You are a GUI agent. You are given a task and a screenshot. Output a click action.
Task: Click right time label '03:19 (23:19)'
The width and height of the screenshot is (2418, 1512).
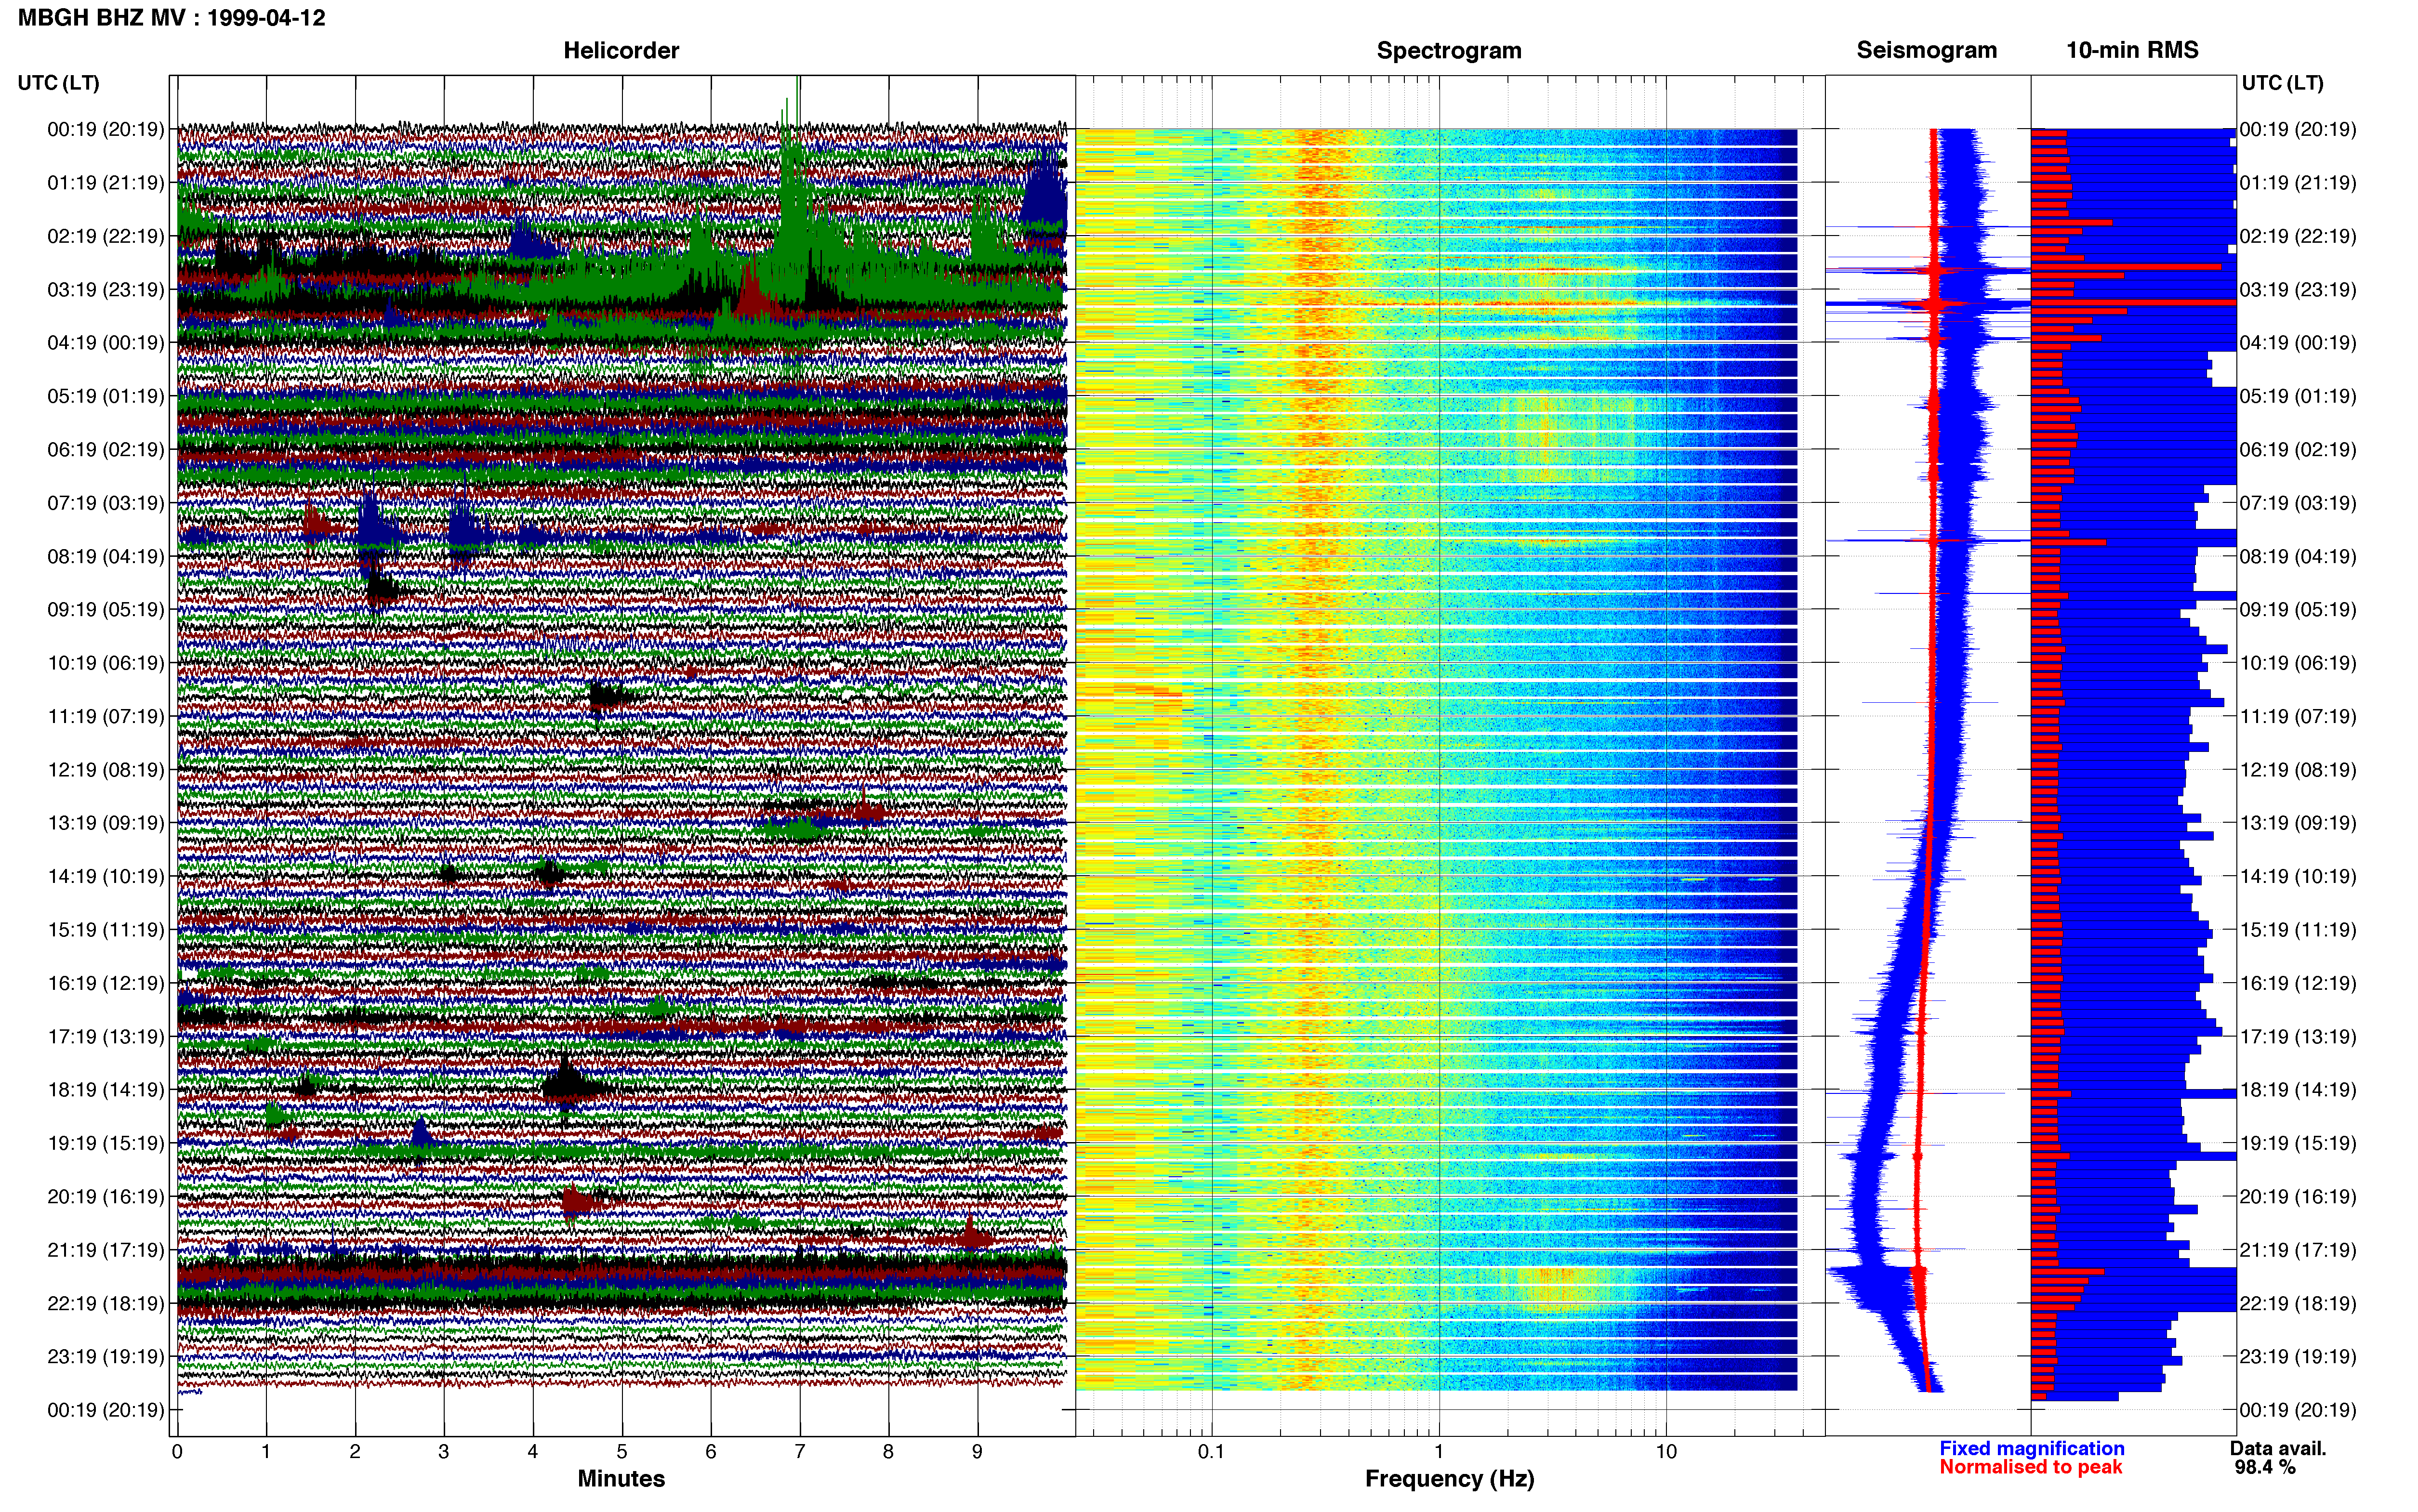(x=2298, y=290)
